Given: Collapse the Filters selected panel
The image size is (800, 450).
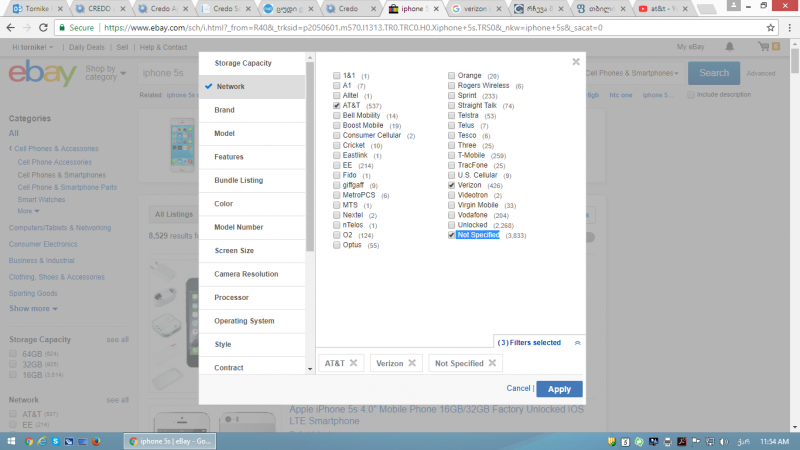Looking at the screenshot, I should tap(577, 342).
